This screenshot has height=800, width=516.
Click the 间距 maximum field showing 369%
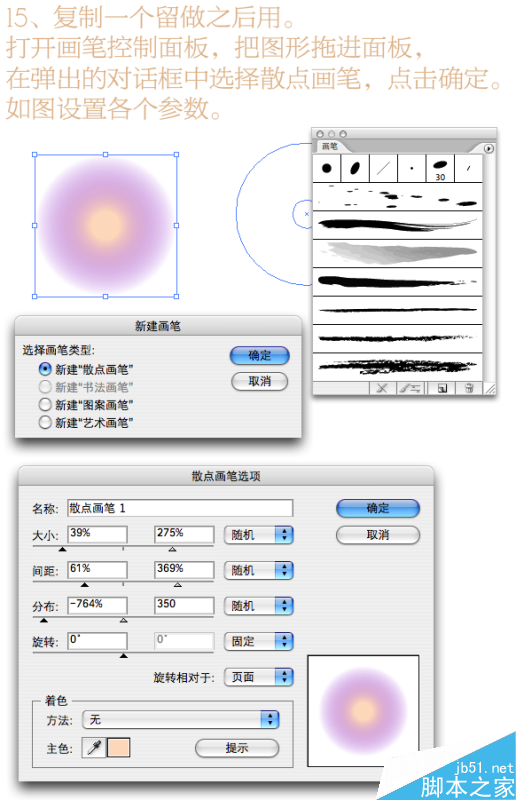[184, 570]
